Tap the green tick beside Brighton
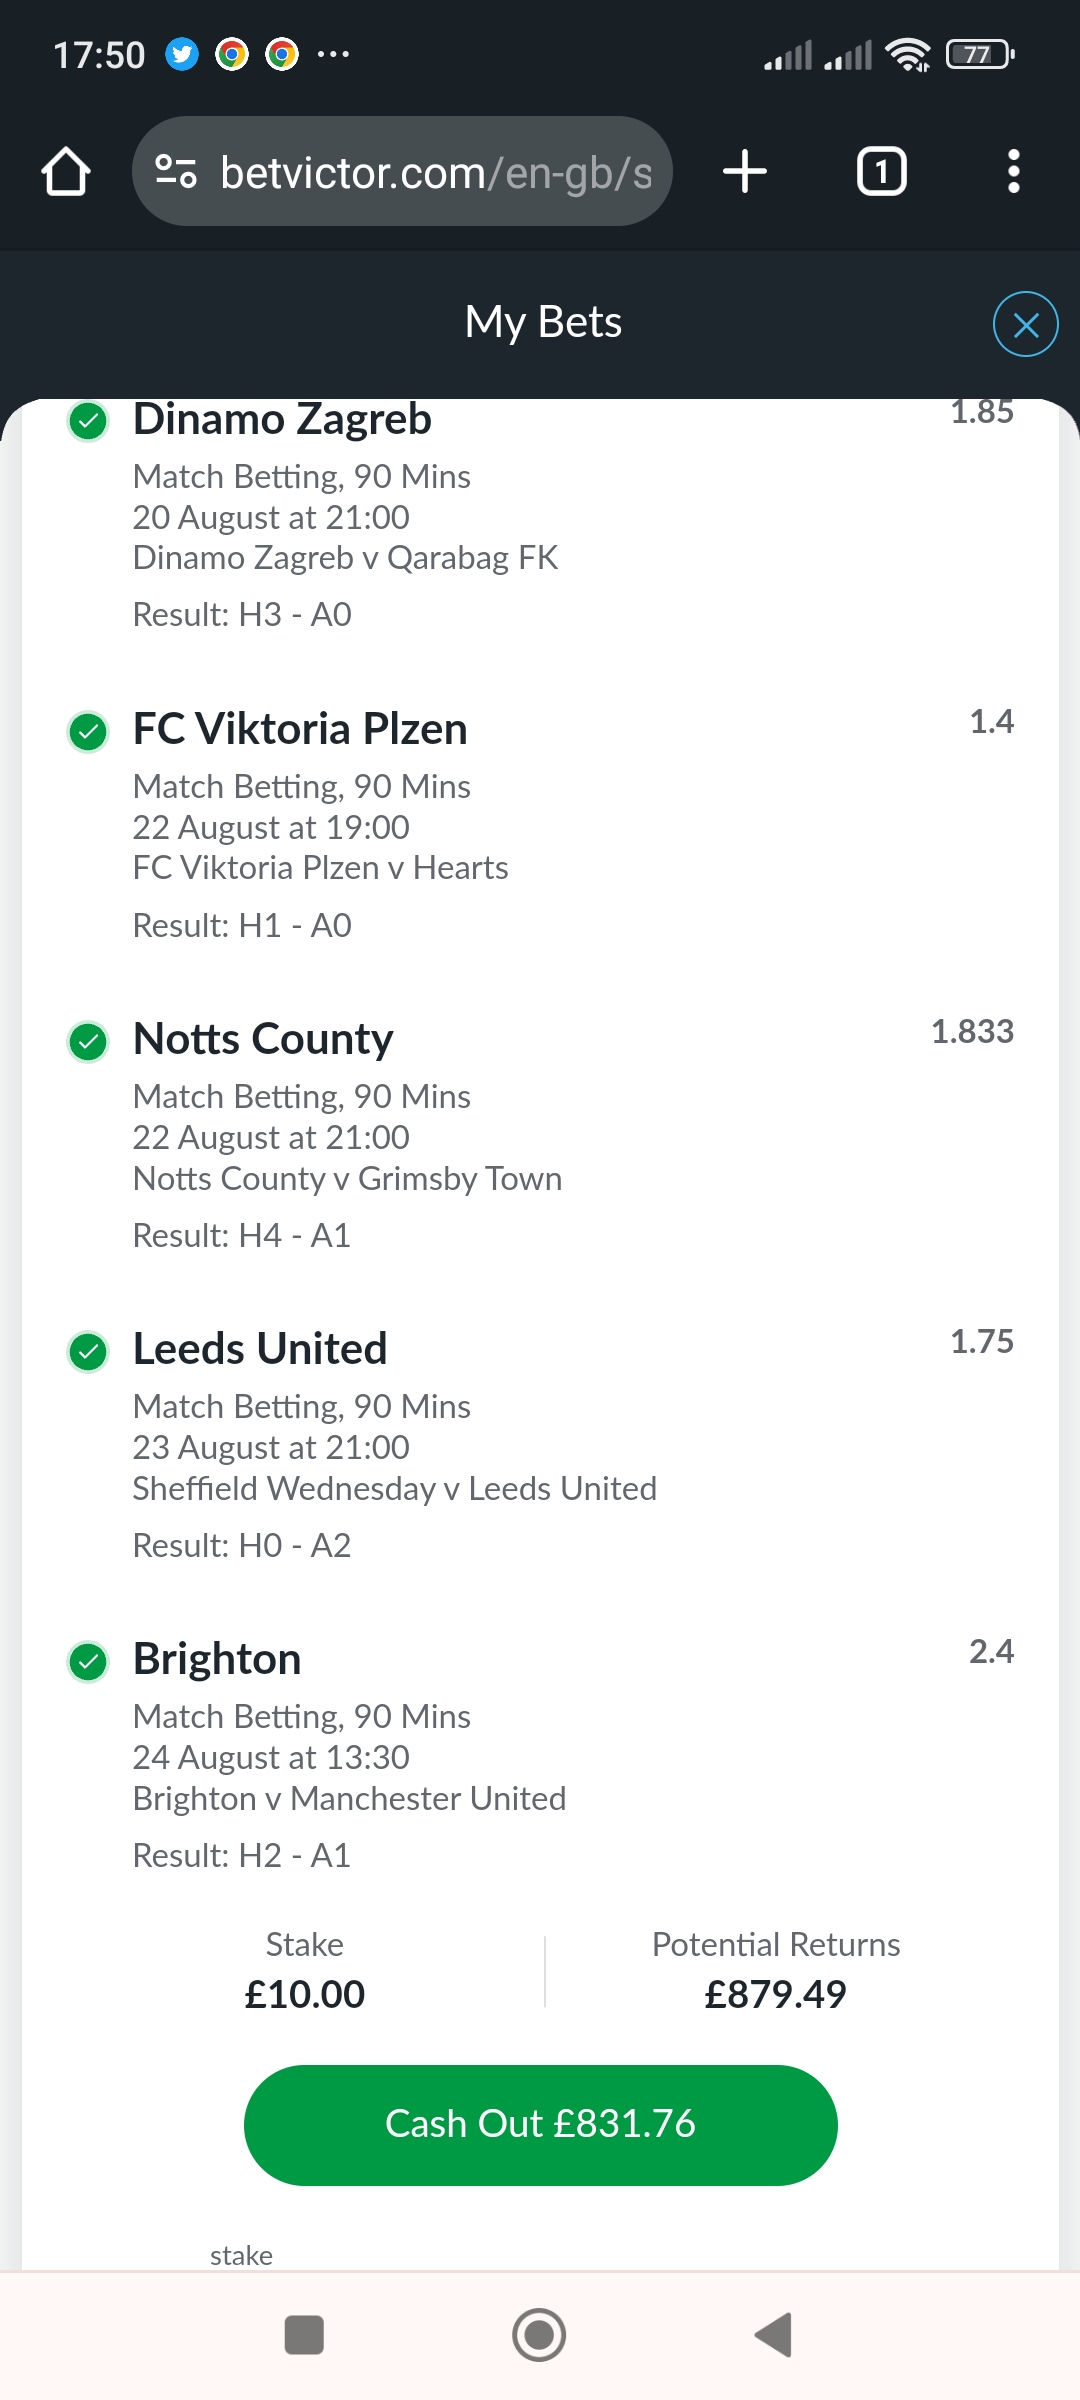 click(88, 1662)
